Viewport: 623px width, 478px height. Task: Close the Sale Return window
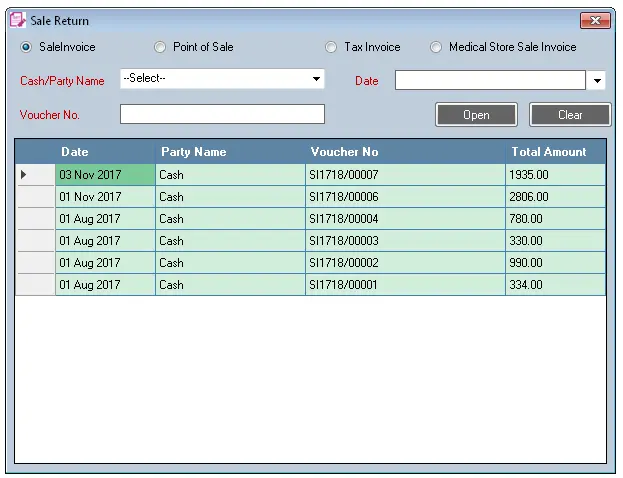595,20
